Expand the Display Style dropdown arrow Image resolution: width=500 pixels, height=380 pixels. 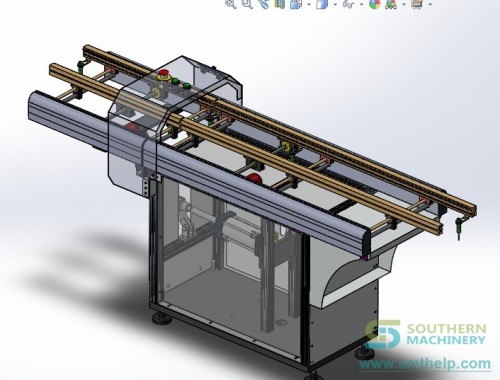(335, 4)
